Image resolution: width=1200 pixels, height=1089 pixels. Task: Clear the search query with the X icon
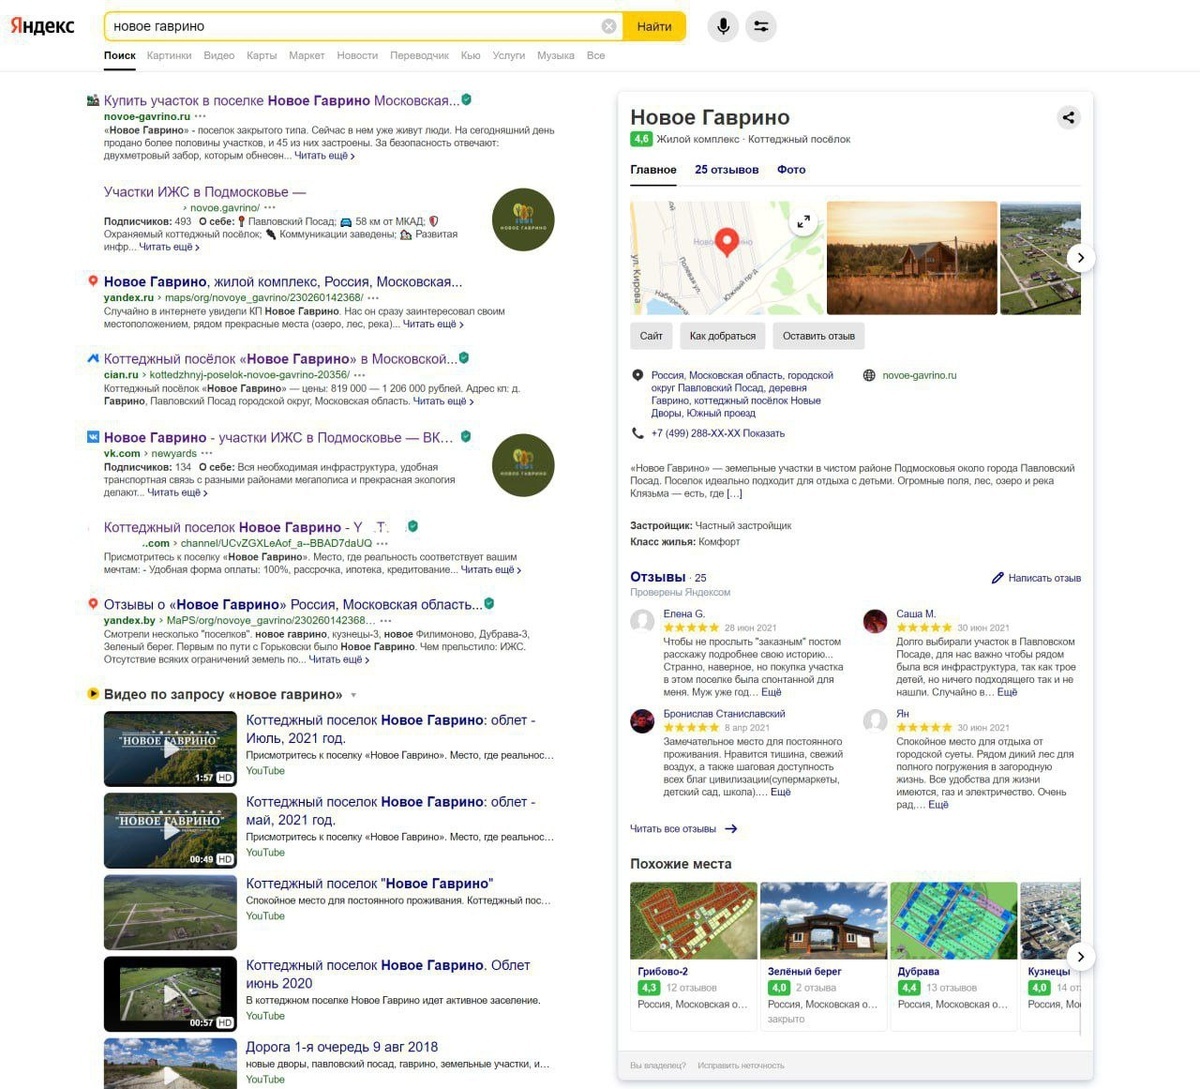(x=609, y=26)
